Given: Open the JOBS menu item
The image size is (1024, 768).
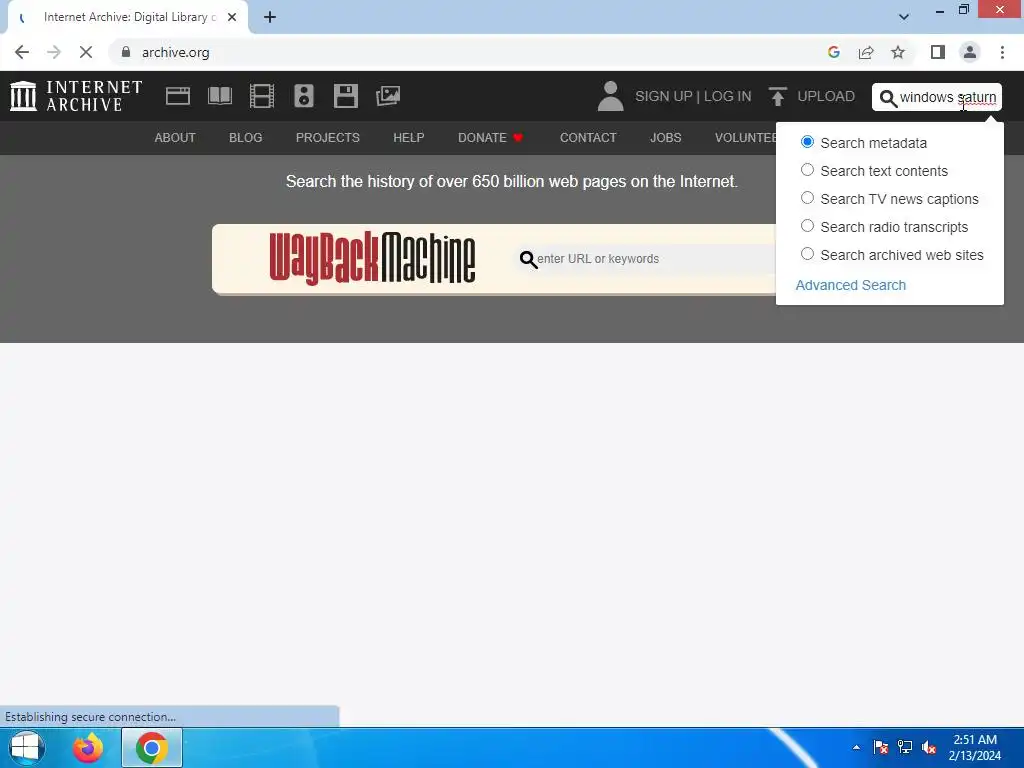Looking at the screenshot, I should pos(665,138).
